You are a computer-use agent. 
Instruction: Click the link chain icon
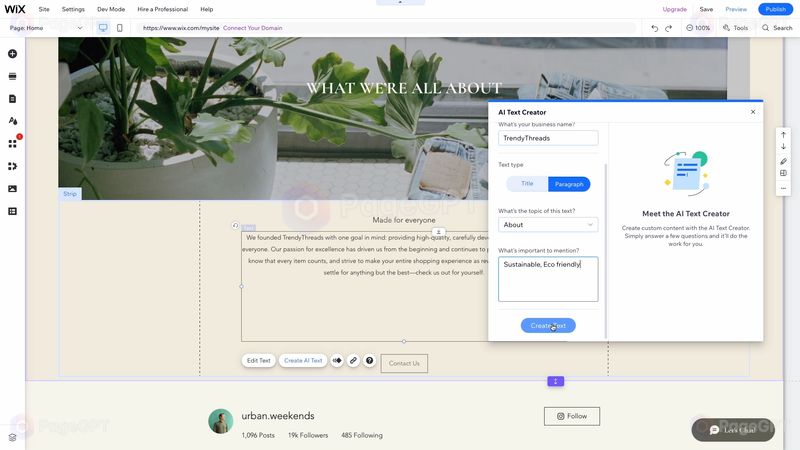(x=353, y=361)
